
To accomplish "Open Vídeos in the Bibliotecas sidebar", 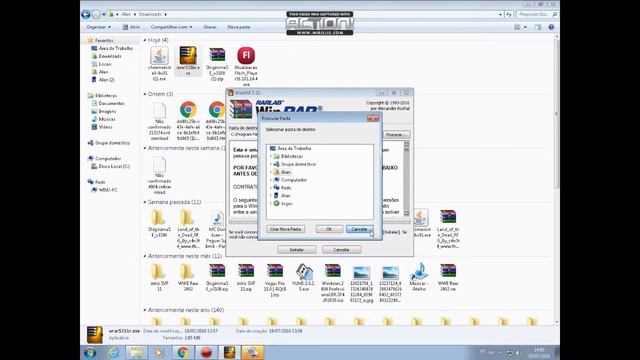I will [x=102, y=127].
